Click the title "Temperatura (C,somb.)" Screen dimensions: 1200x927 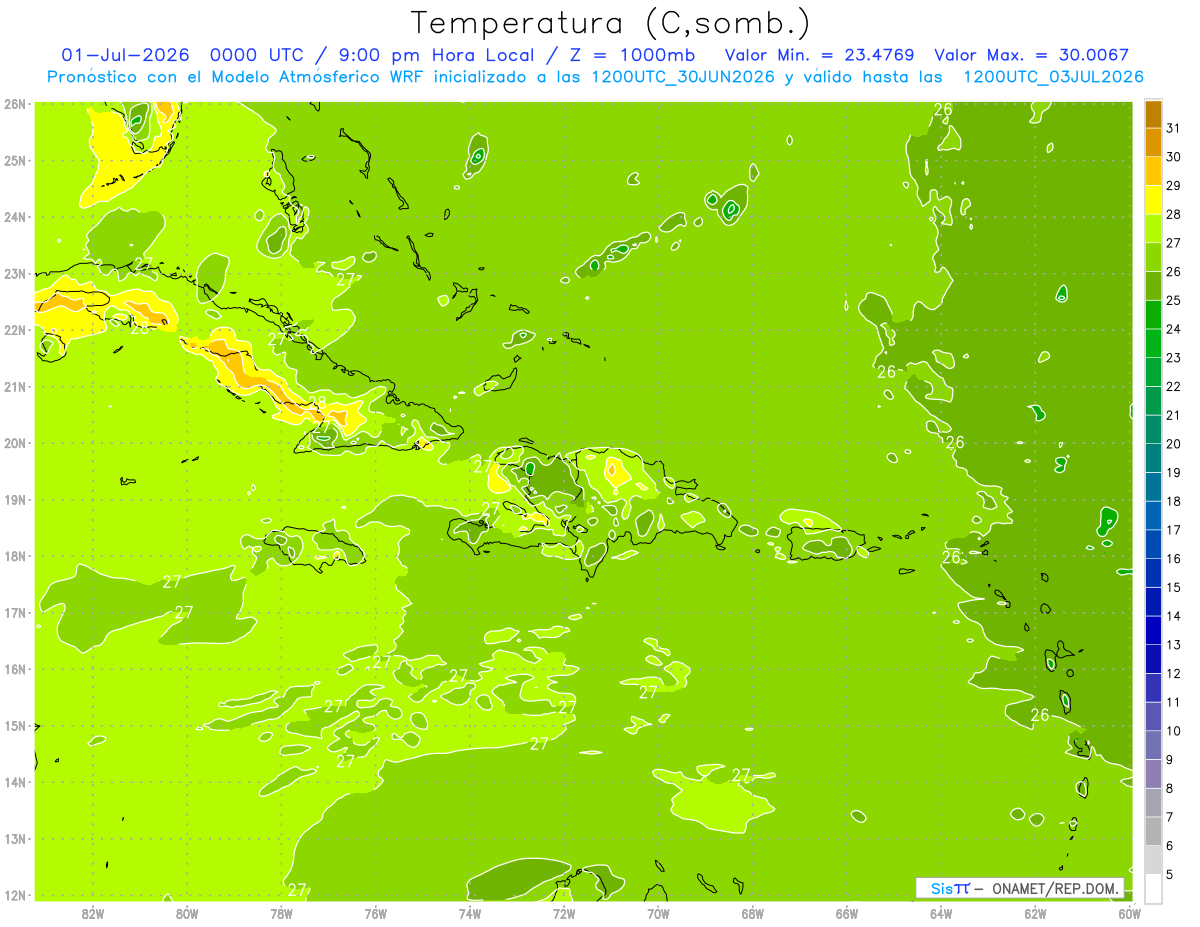point(610,23)
